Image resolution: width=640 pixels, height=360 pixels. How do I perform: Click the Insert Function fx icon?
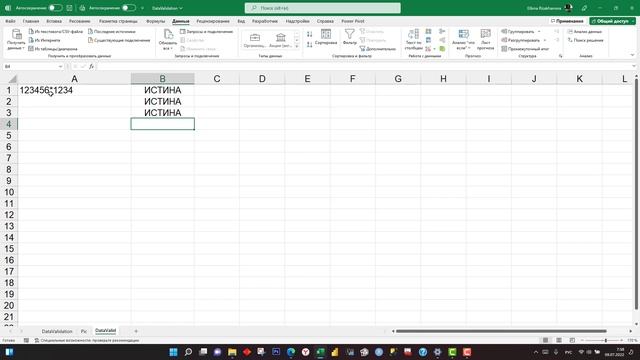91,67
